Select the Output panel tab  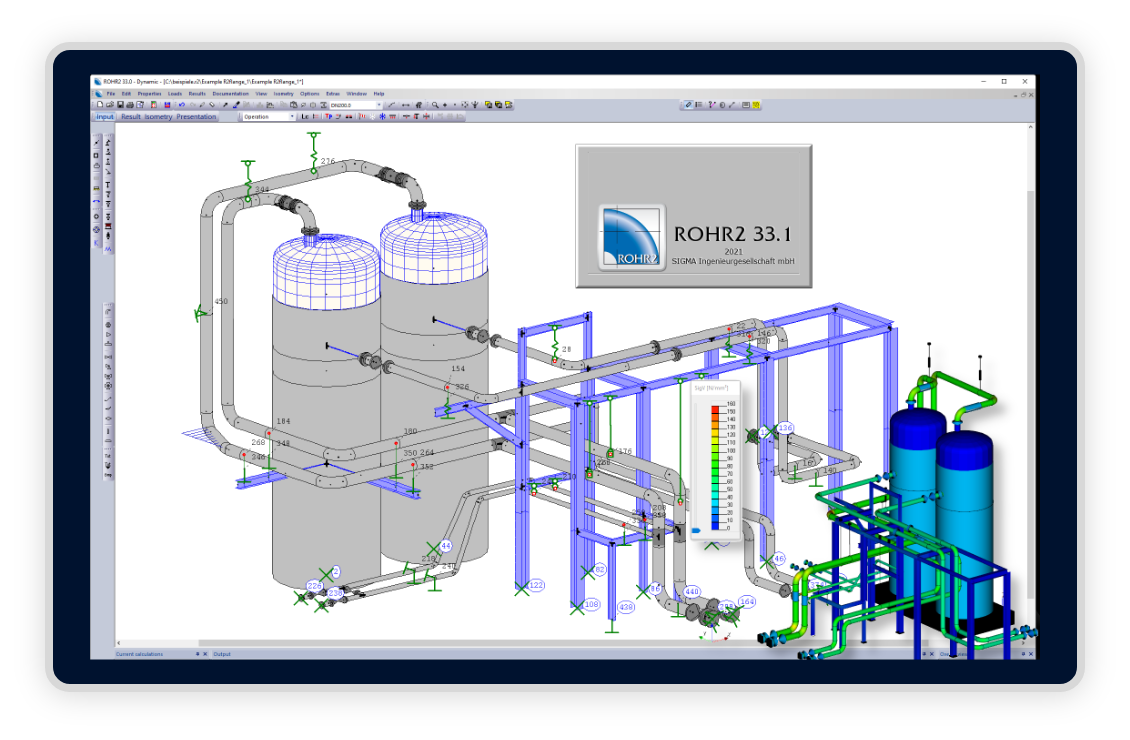click(x=222, y=654)
